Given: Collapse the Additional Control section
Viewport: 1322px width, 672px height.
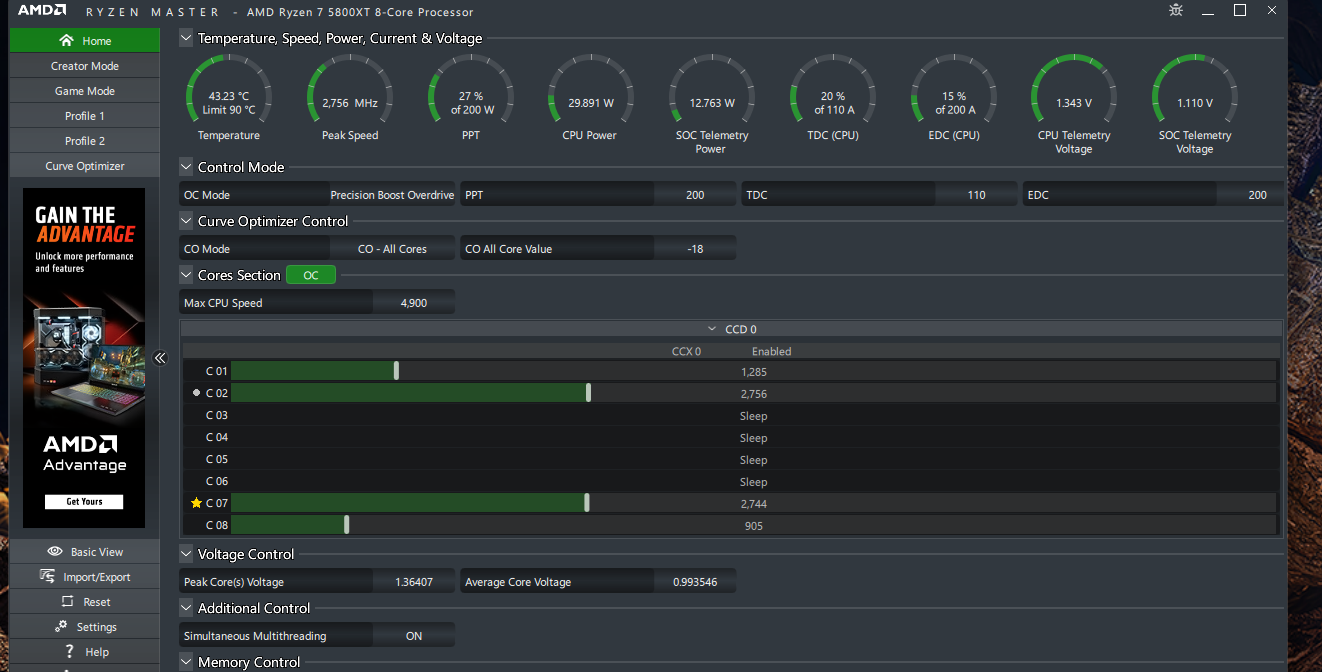Looking at the screenshot, I should tap(186, 608).
